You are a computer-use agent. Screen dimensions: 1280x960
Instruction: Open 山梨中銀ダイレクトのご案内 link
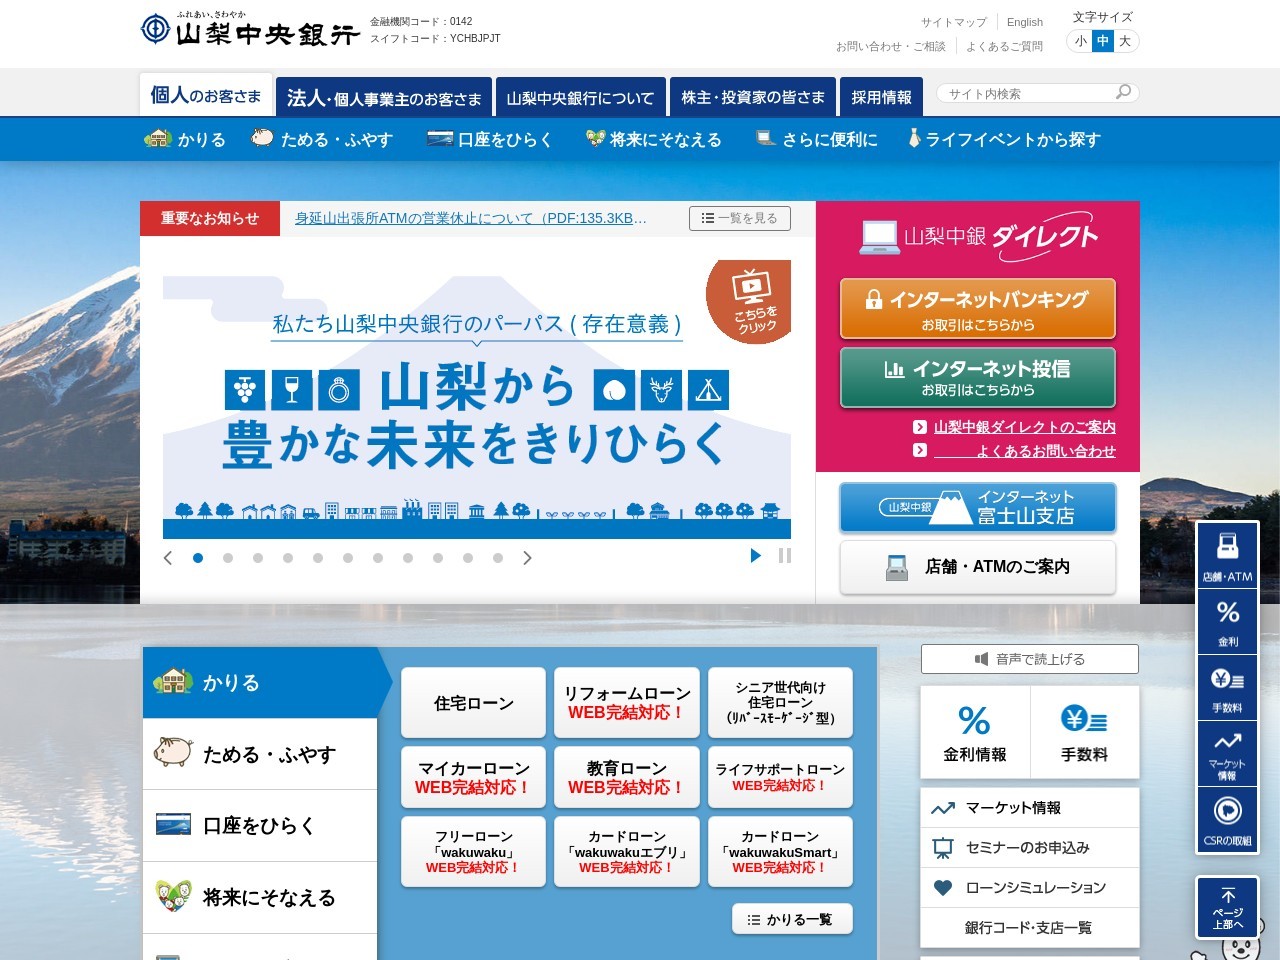(x=1025, y=427)
